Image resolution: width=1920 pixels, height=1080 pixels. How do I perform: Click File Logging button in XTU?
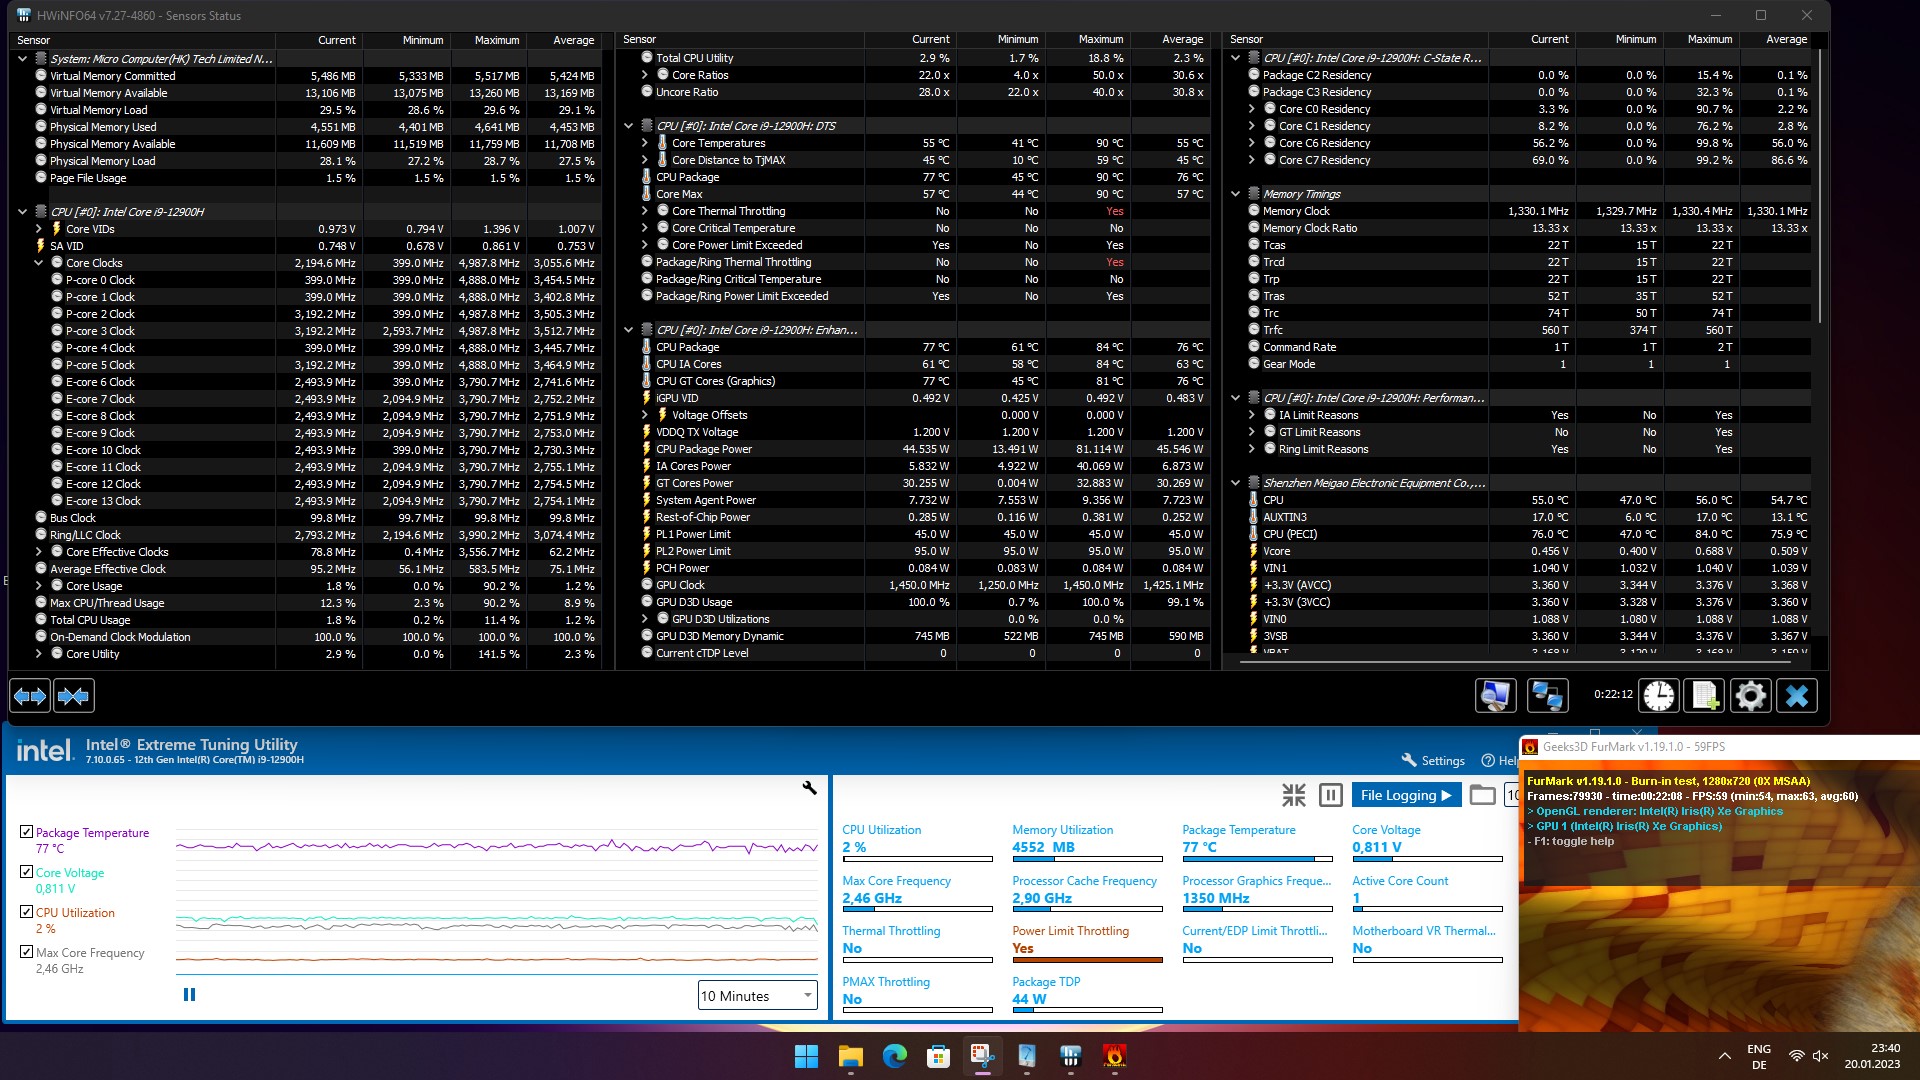point(1406,795)
